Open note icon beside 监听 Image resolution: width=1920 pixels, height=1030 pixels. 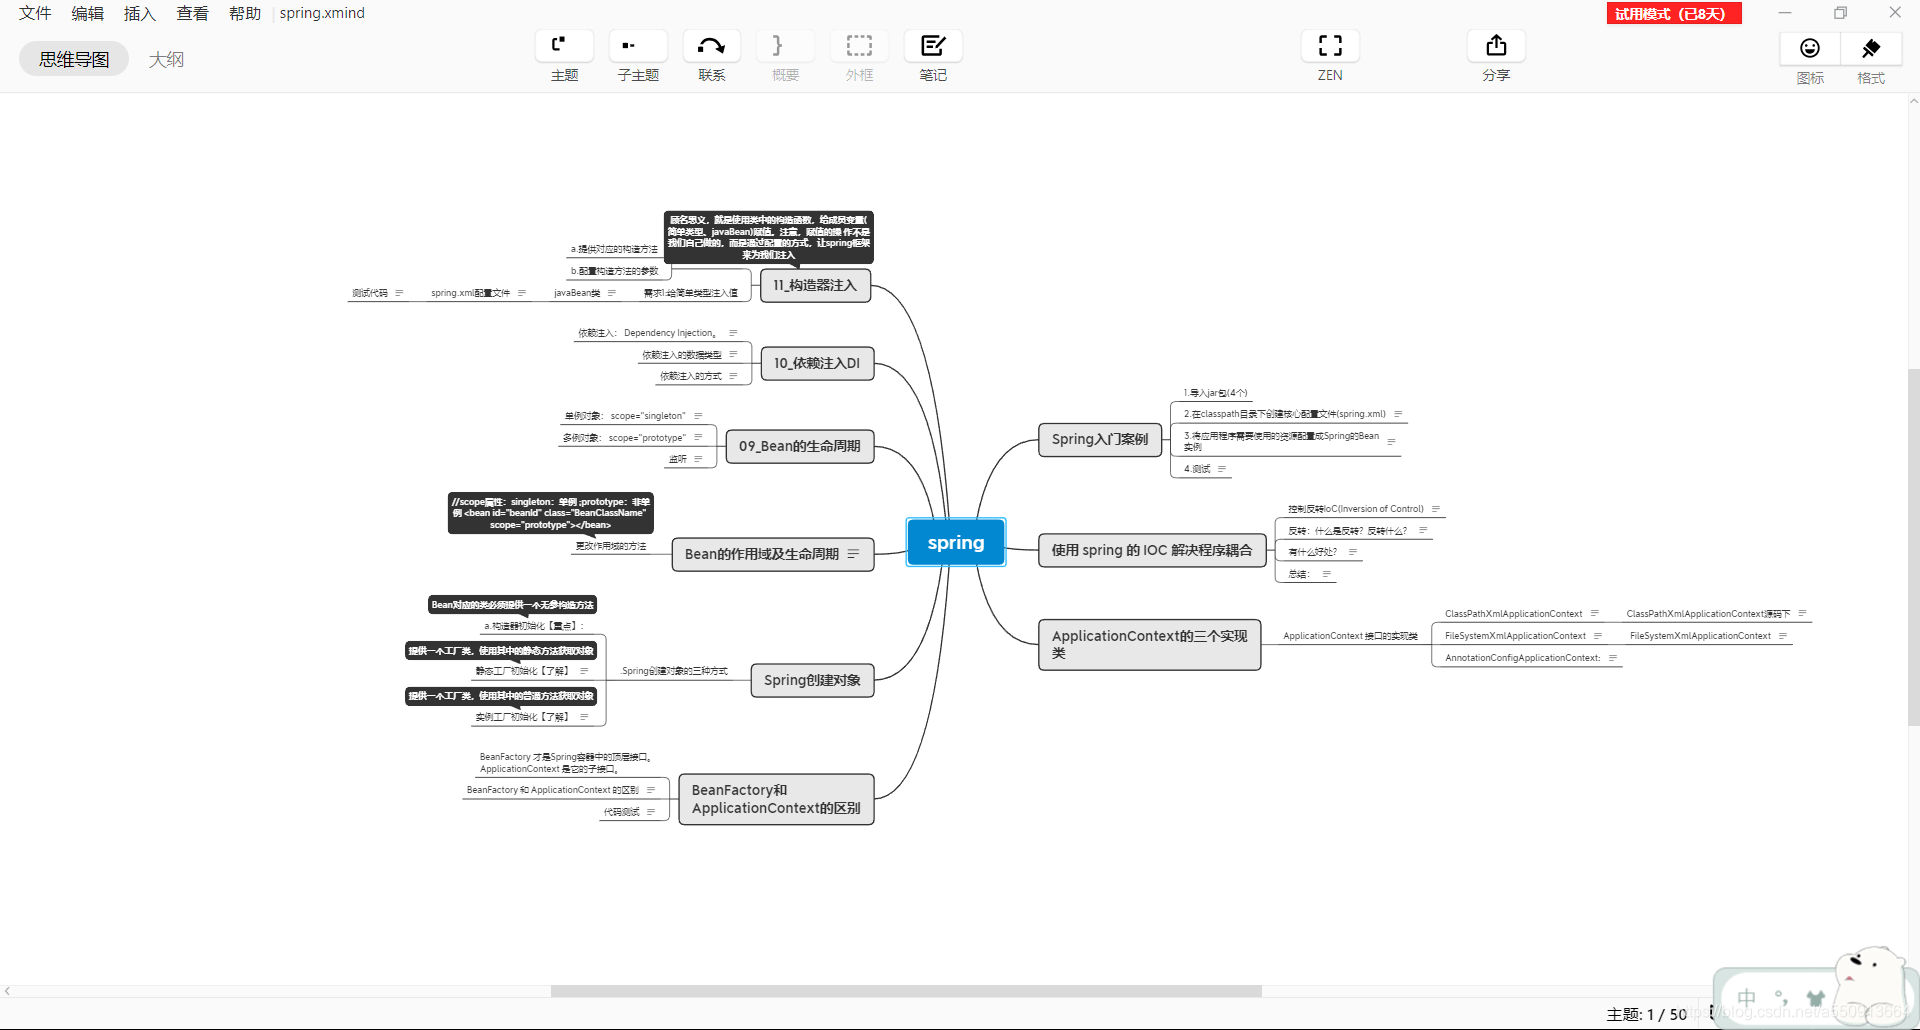[x=698, y=459]
